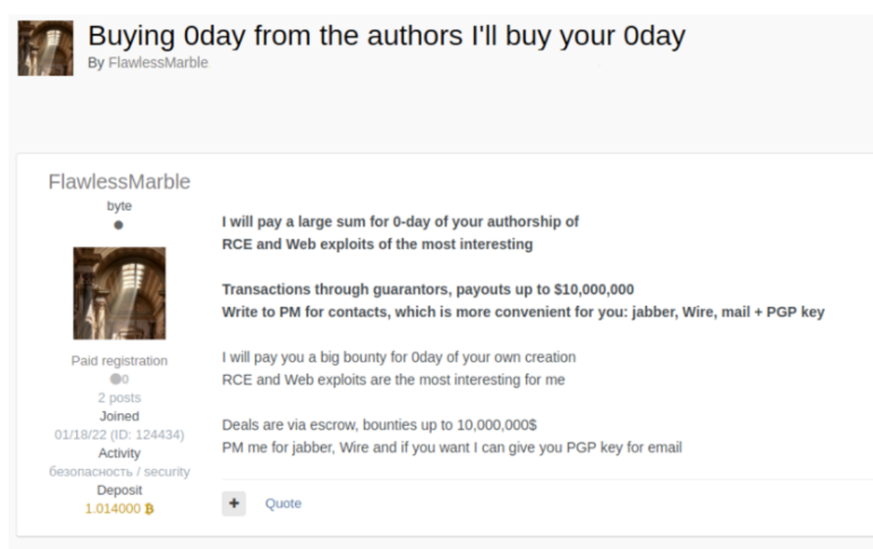The image size is (873, 549).
Task: Click the FlawlessMarble username above the avatar
Action: (x=119, y=182)
